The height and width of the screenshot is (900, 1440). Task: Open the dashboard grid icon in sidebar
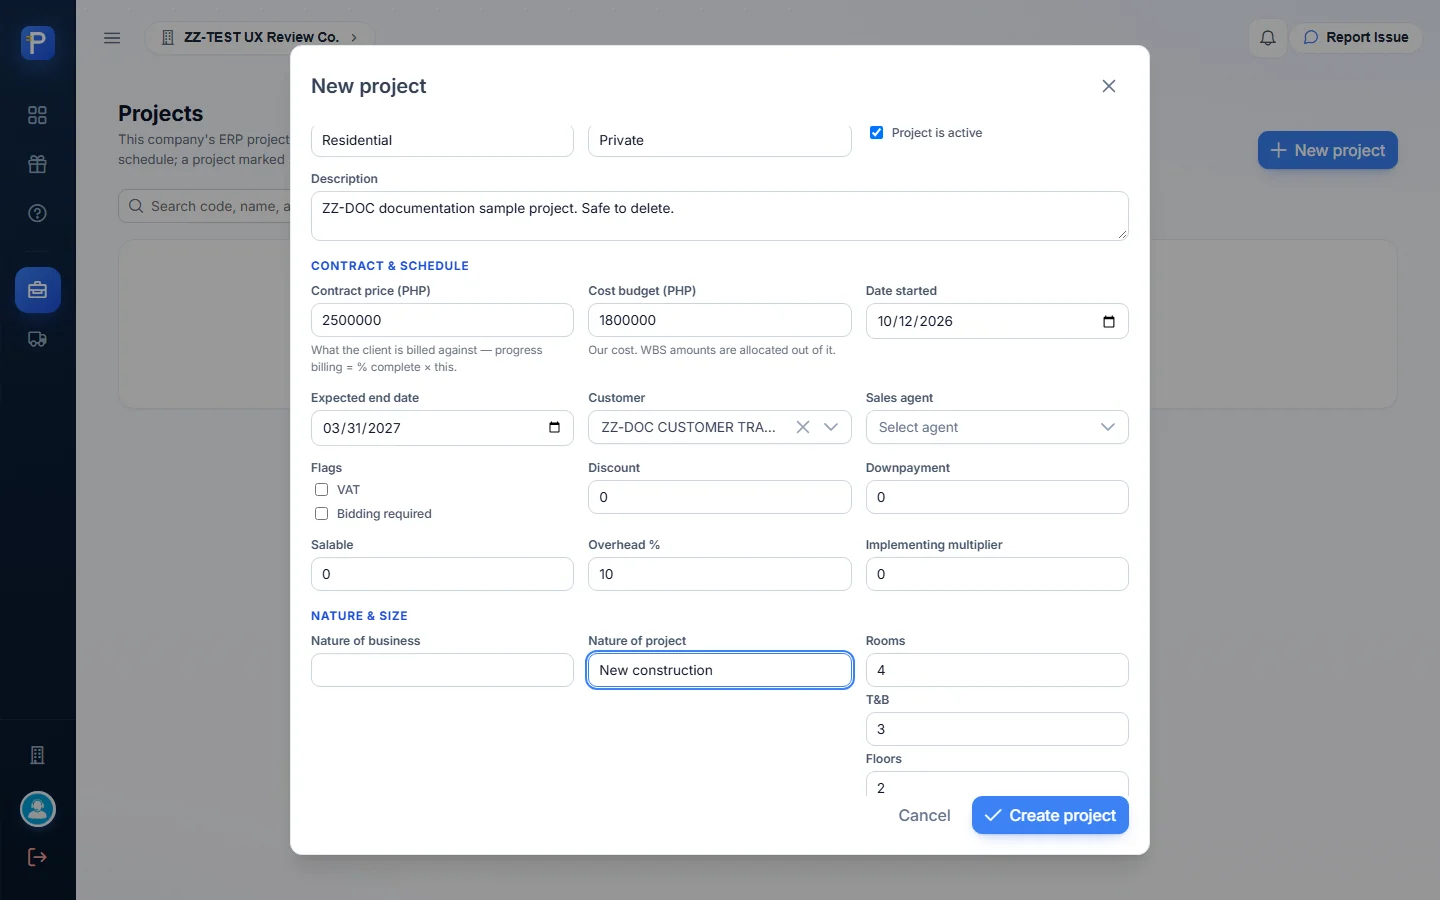tap(38, 115)
